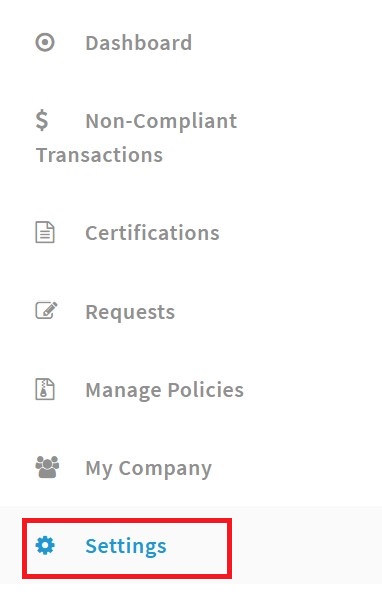Click the word Manage in sidebar
This screenshot has width=382, height=600.
[x=124, y=391]
